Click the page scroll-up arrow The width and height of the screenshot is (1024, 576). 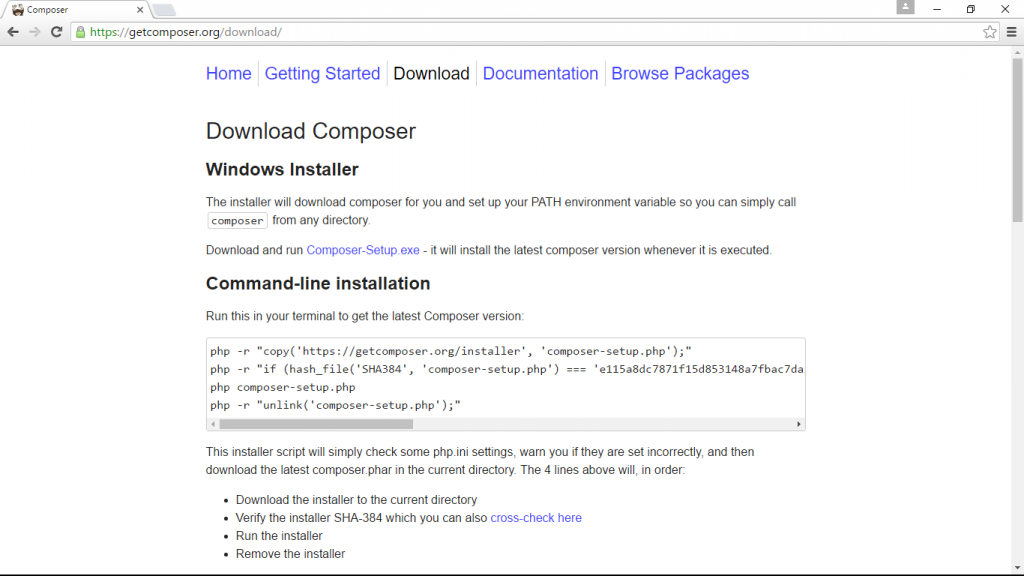[x=1017, y=52]
